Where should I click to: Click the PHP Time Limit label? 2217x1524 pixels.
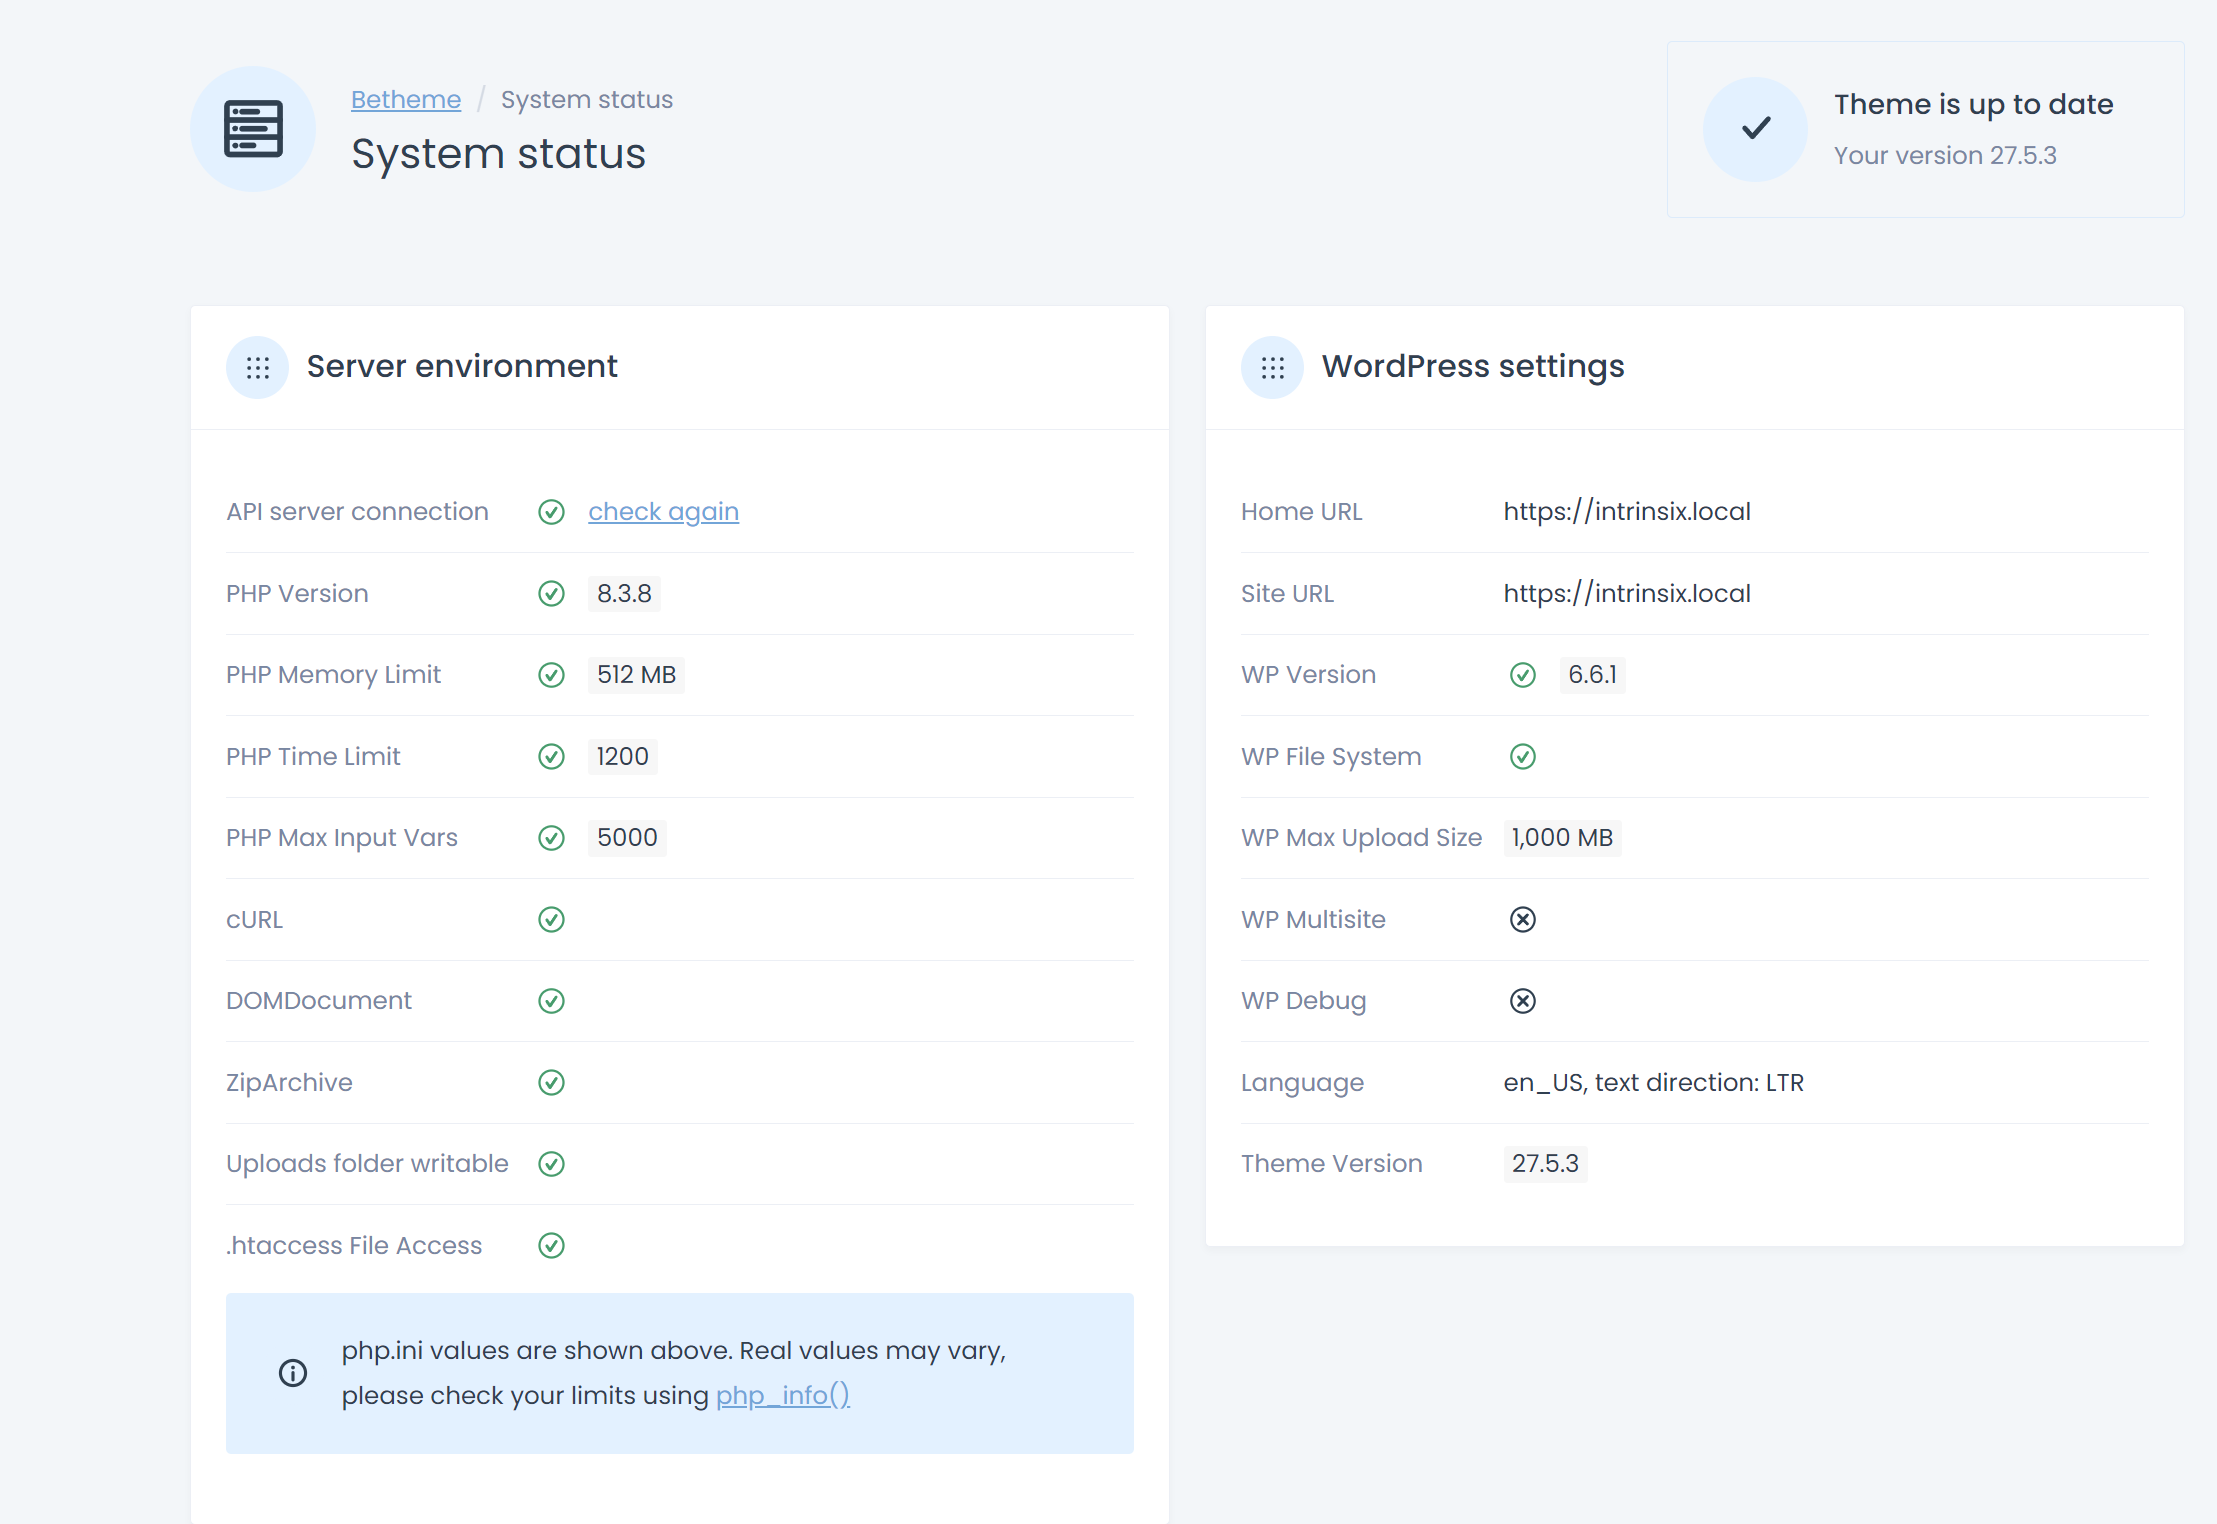coord(313,757)
